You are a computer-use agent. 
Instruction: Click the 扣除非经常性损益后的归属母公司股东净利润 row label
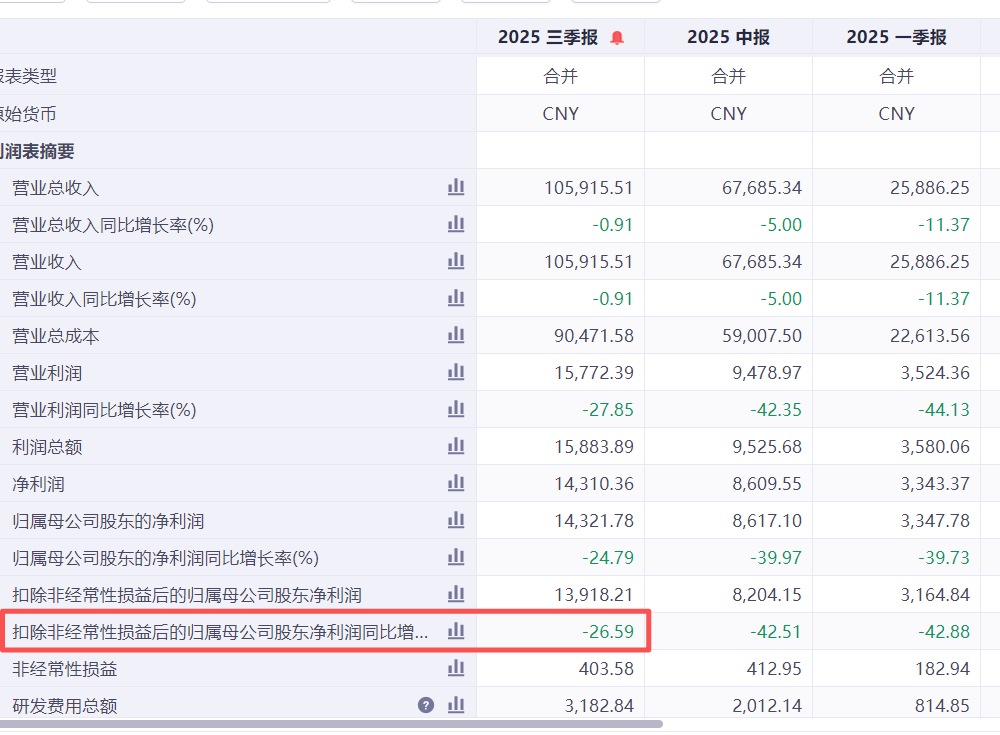click(187, 595)
